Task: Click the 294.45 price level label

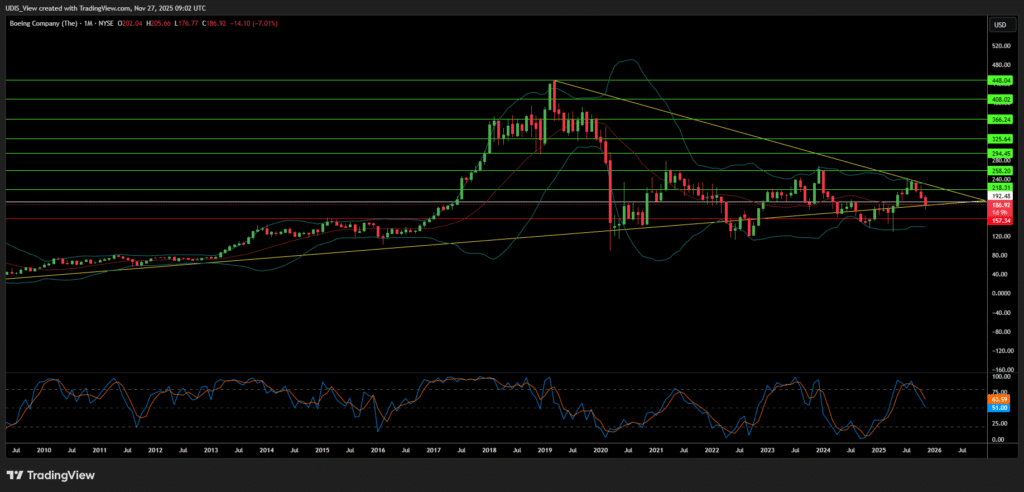Action: coord(1000,152)
